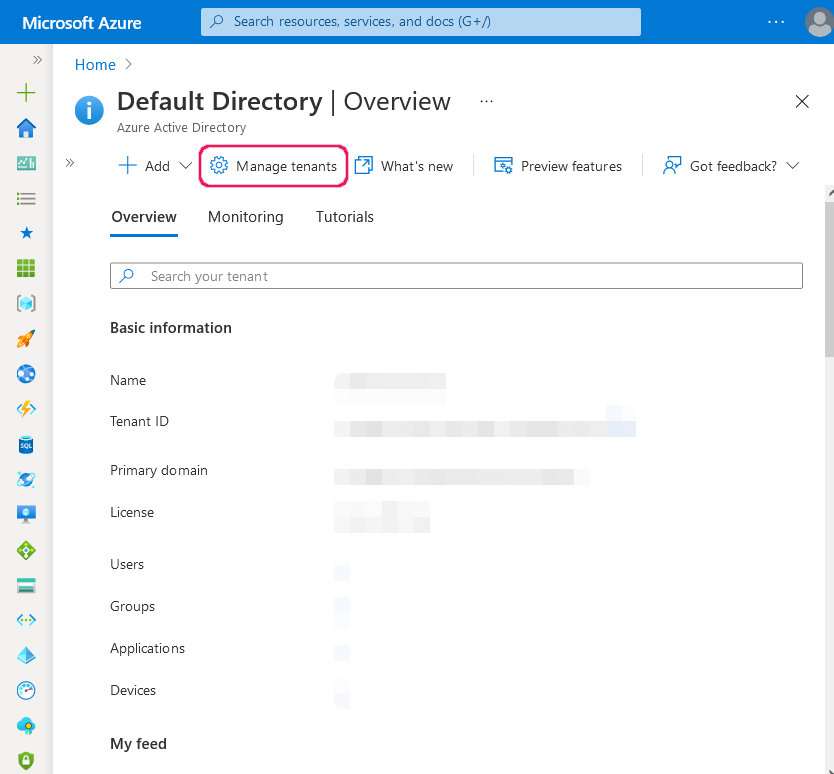Select the SQL databases icon
The width and height of the screenshot is (834, 774).
(26, 444)
